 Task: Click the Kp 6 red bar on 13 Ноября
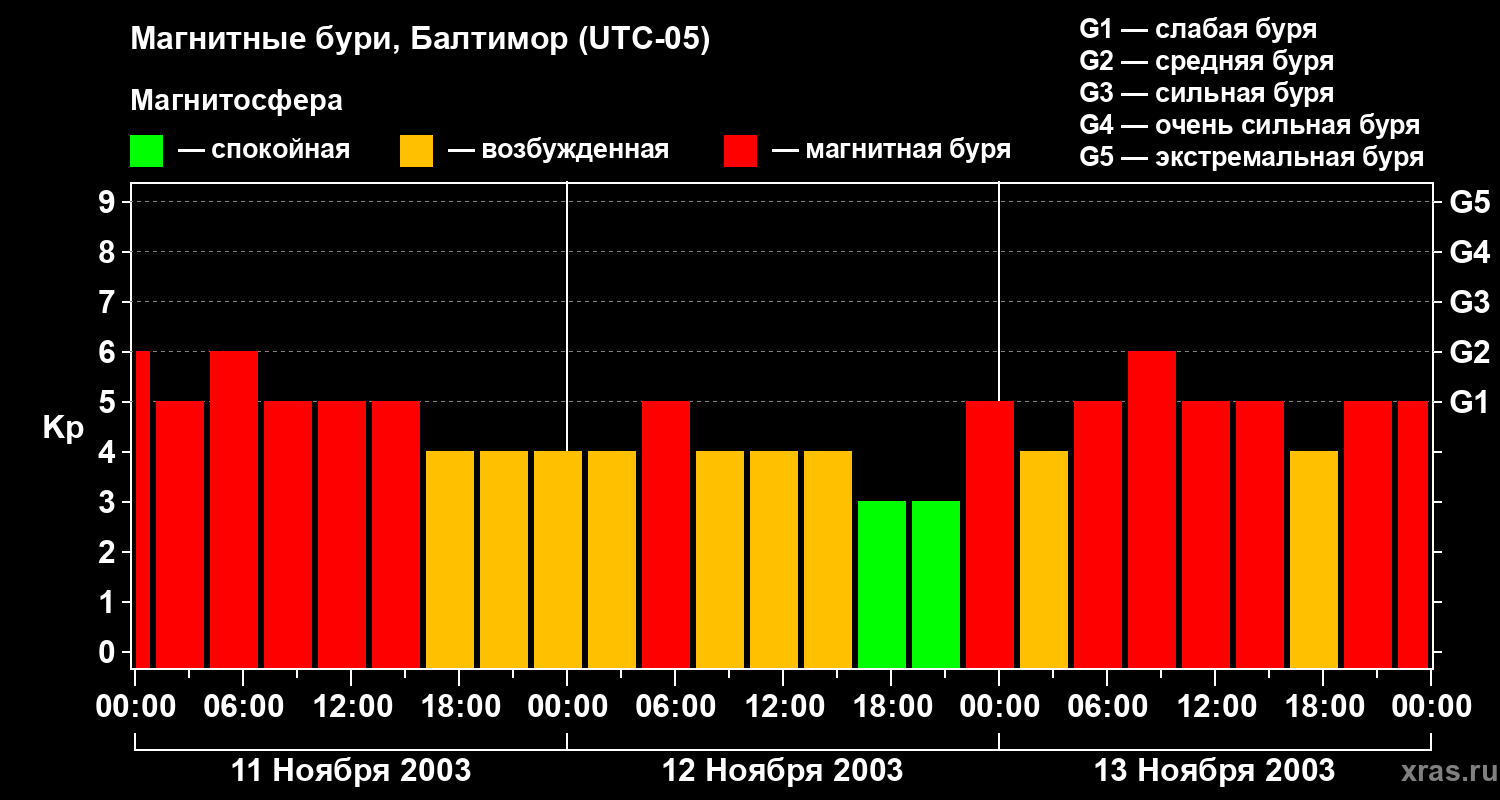pos(1152,509)
